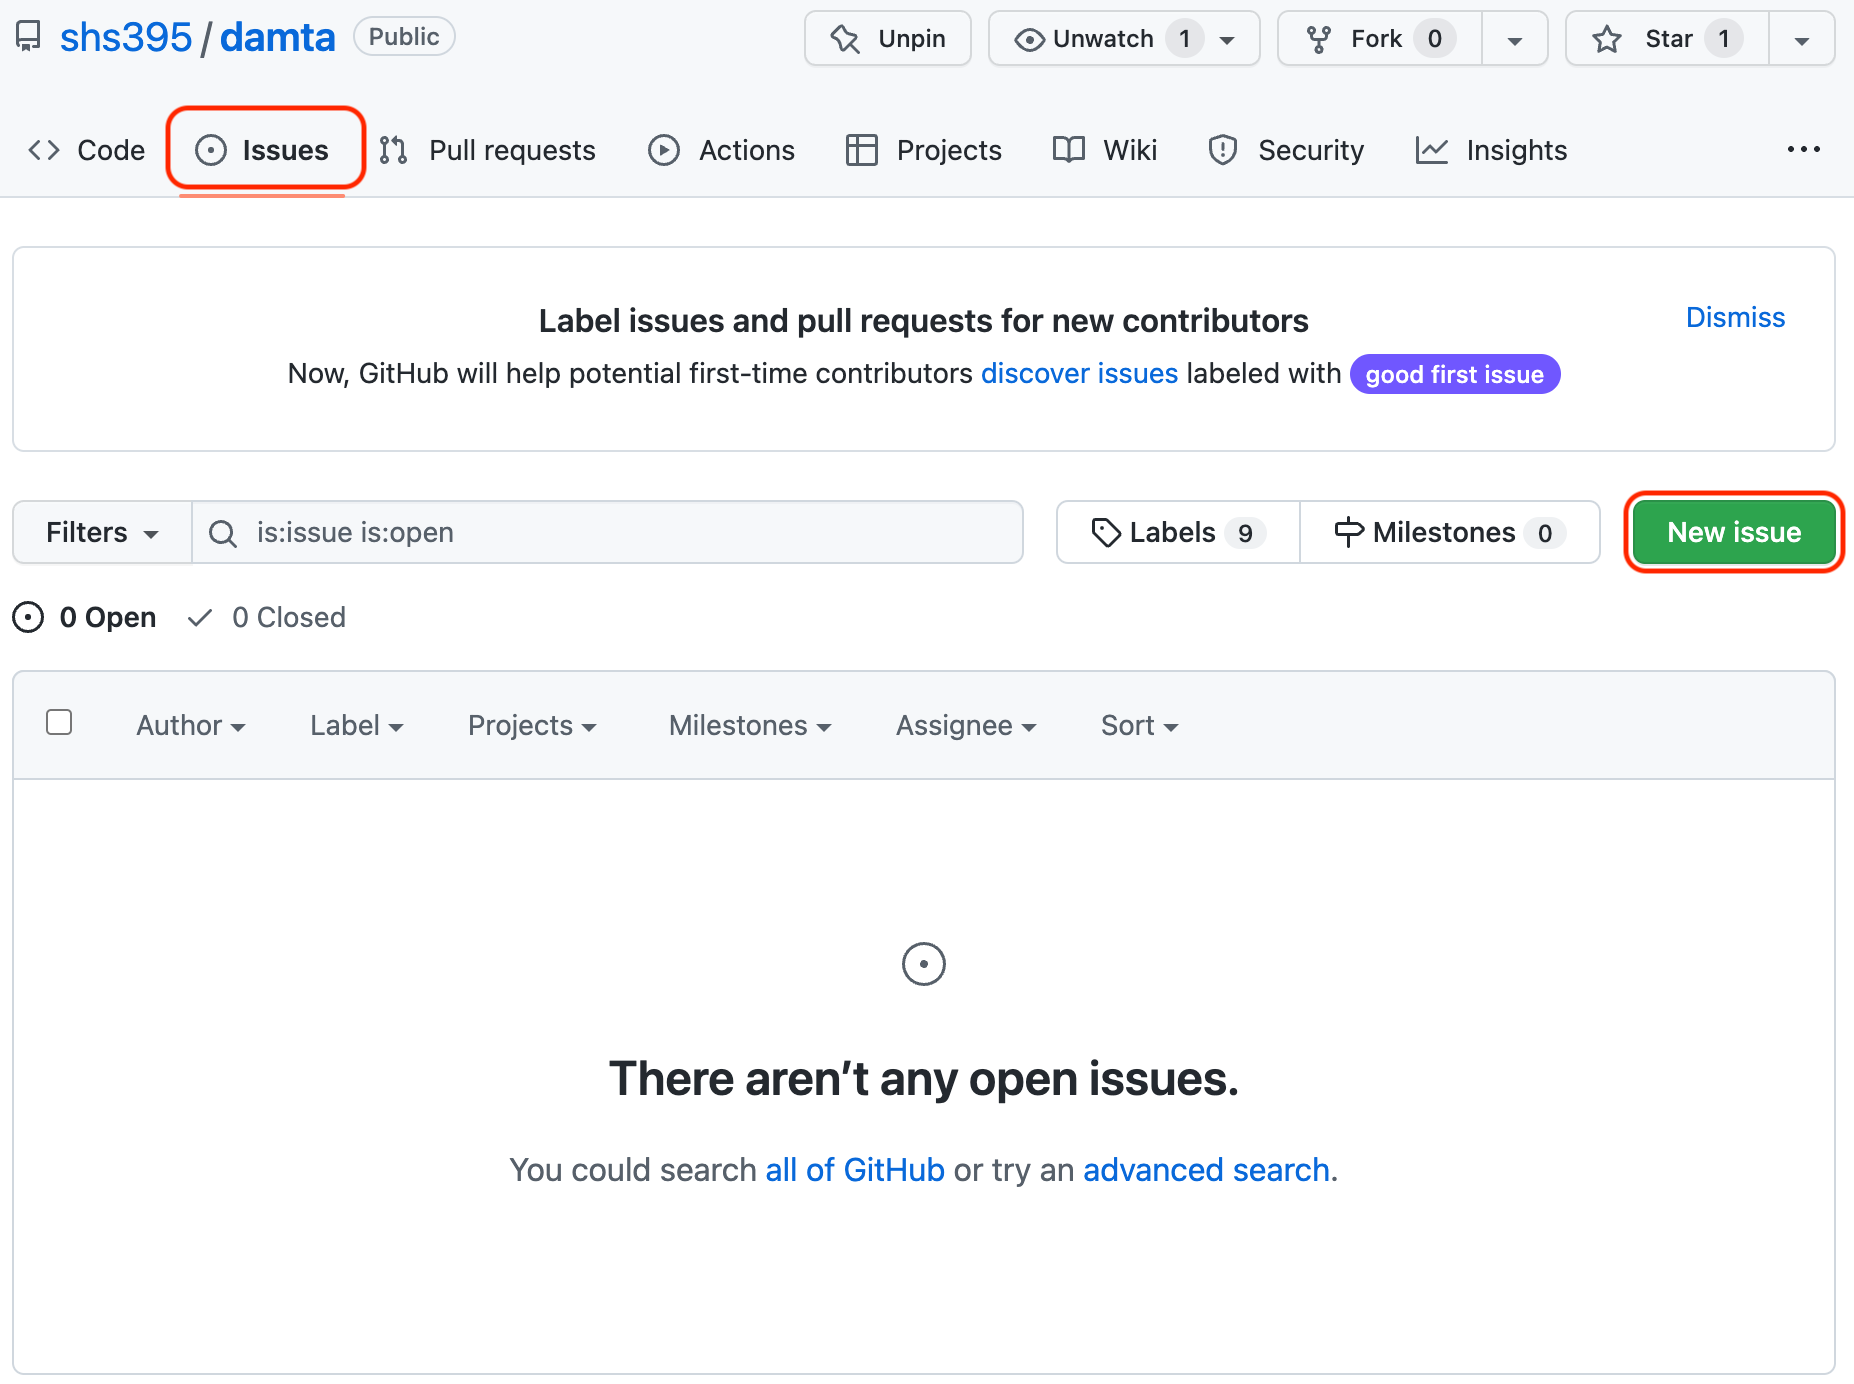Expand the Assignee filter dropdown
The image size is (1854, 1384).
pyautogui.click(x=966, y=725)
